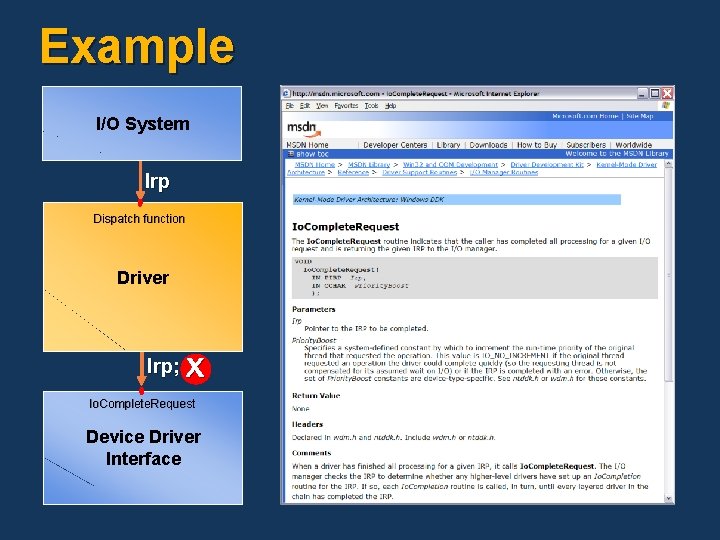Click the Example slide title
The image size is (720, 540).
pos(137,48)
